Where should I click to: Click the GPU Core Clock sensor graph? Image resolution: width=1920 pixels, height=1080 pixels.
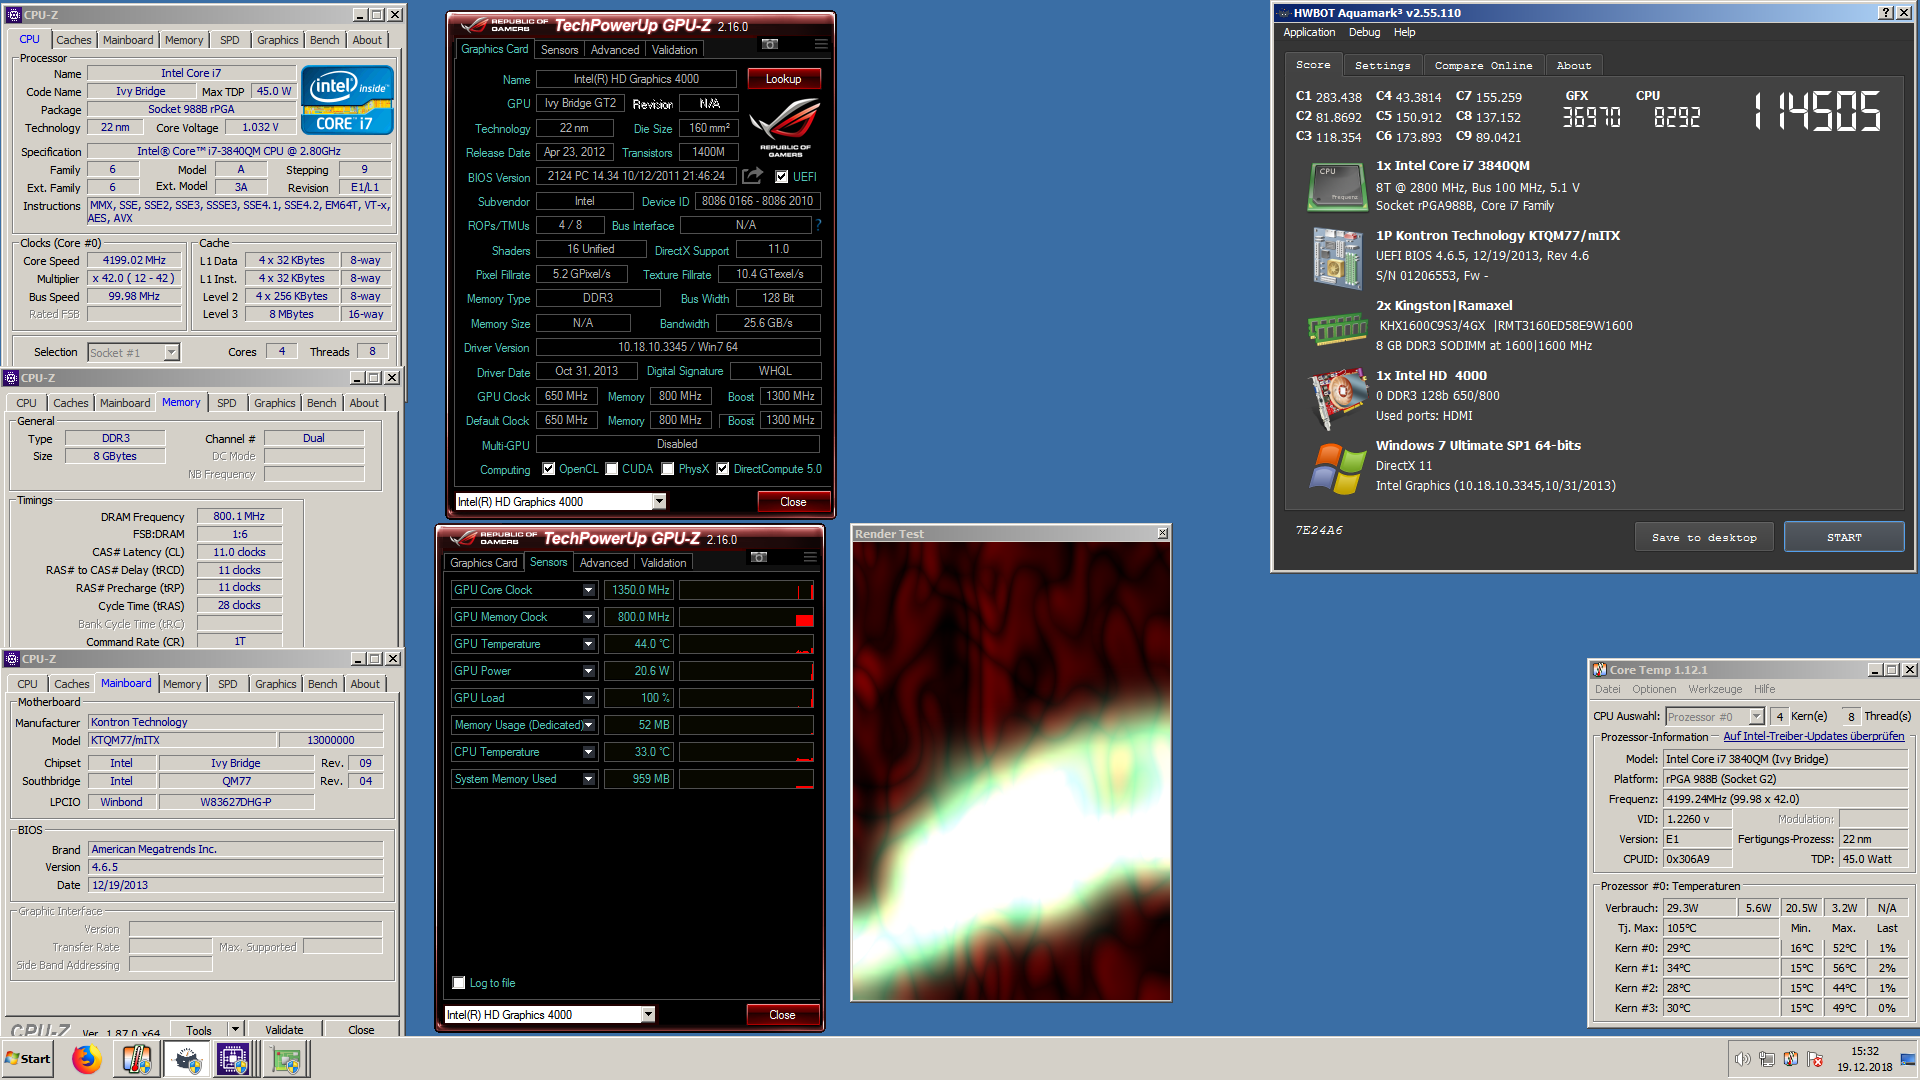tap(746, 590)
